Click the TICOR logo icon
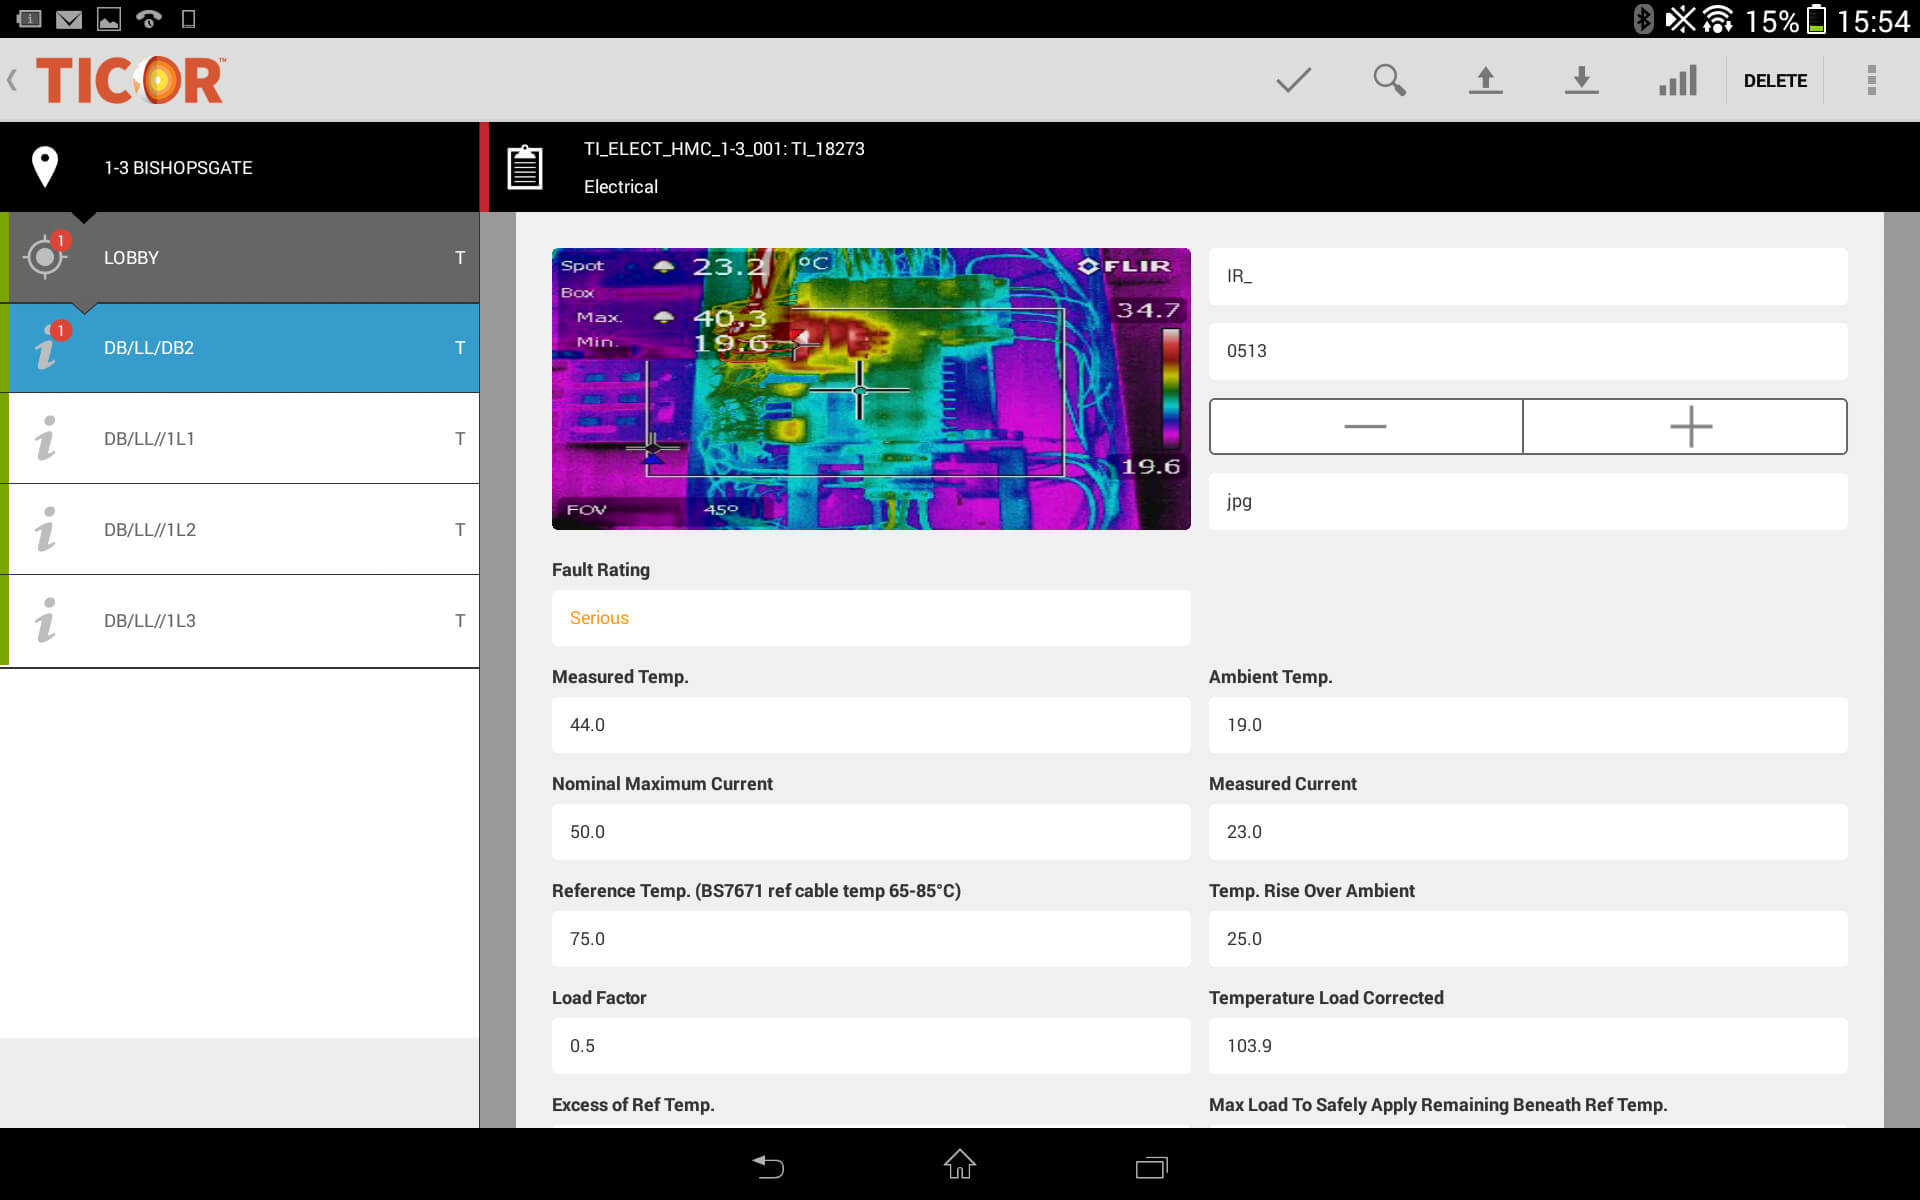 tap(131, 82)
